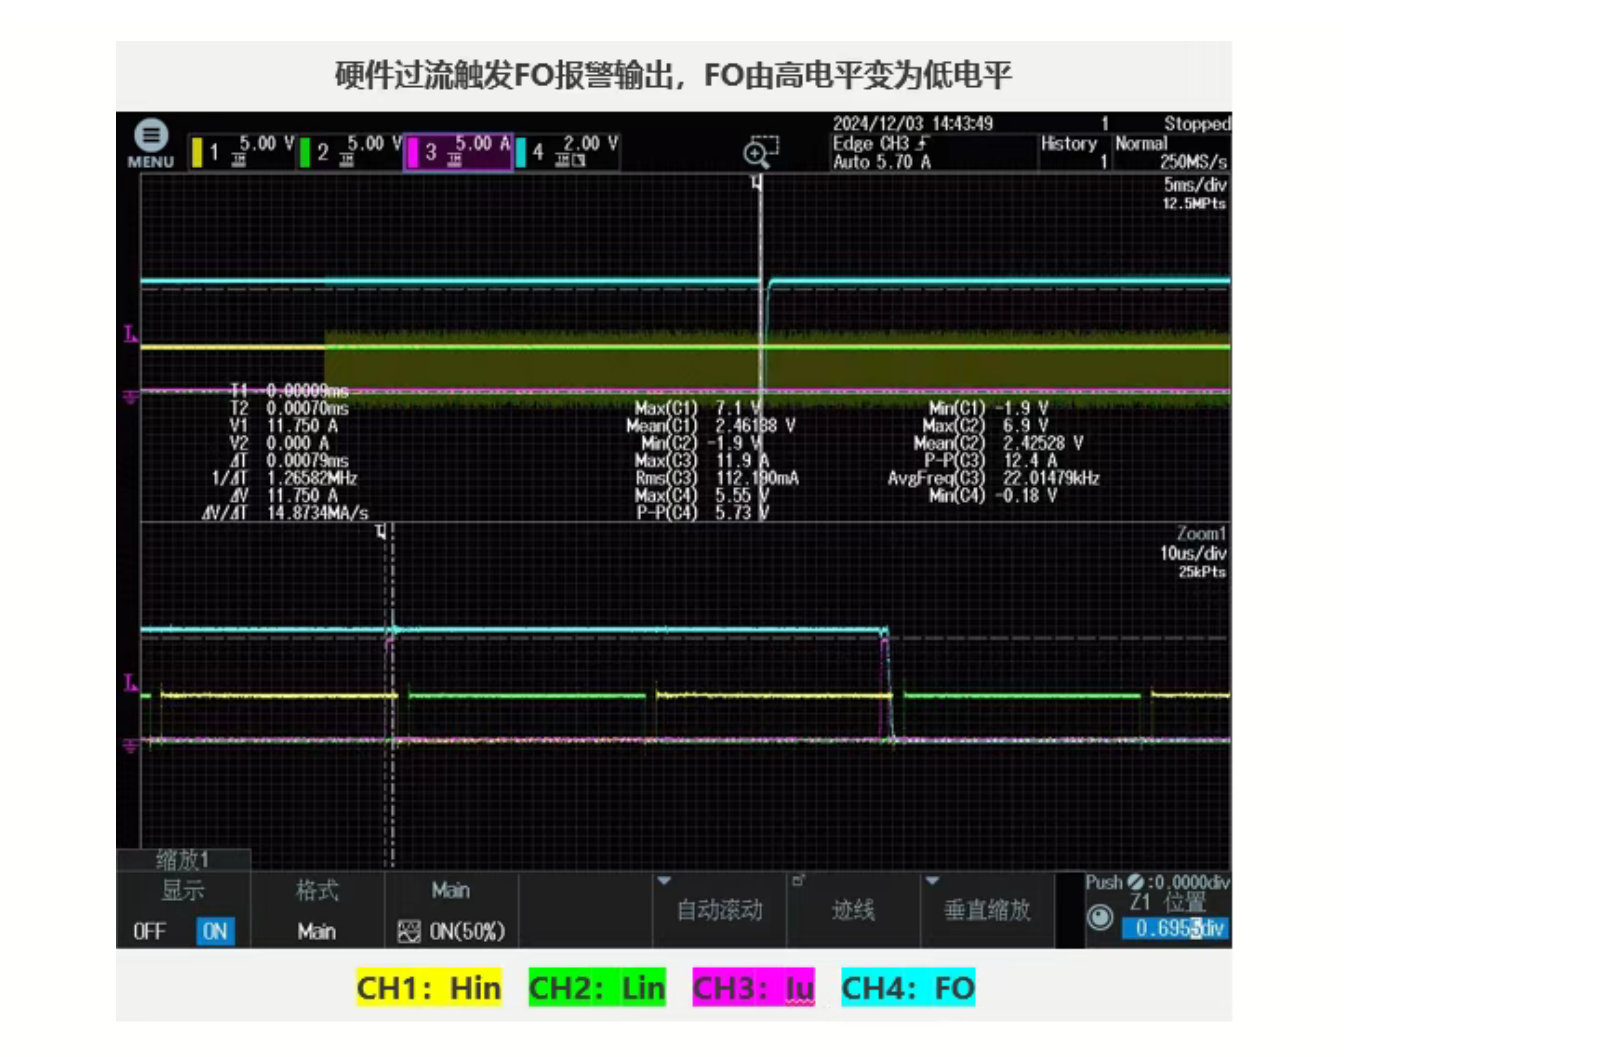
Task: Click the arrow above 自动滚动
Action: (664, 881)
